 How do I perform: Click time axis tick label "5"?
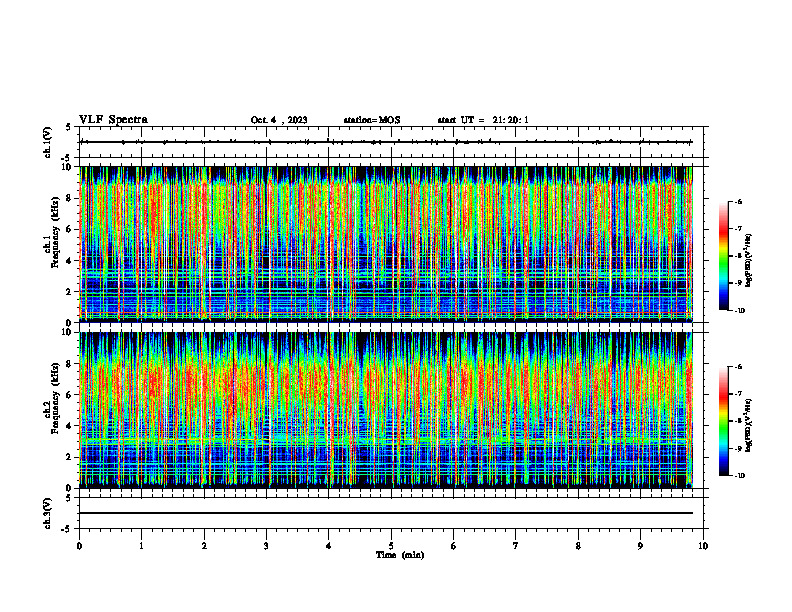tap(391, 546)
